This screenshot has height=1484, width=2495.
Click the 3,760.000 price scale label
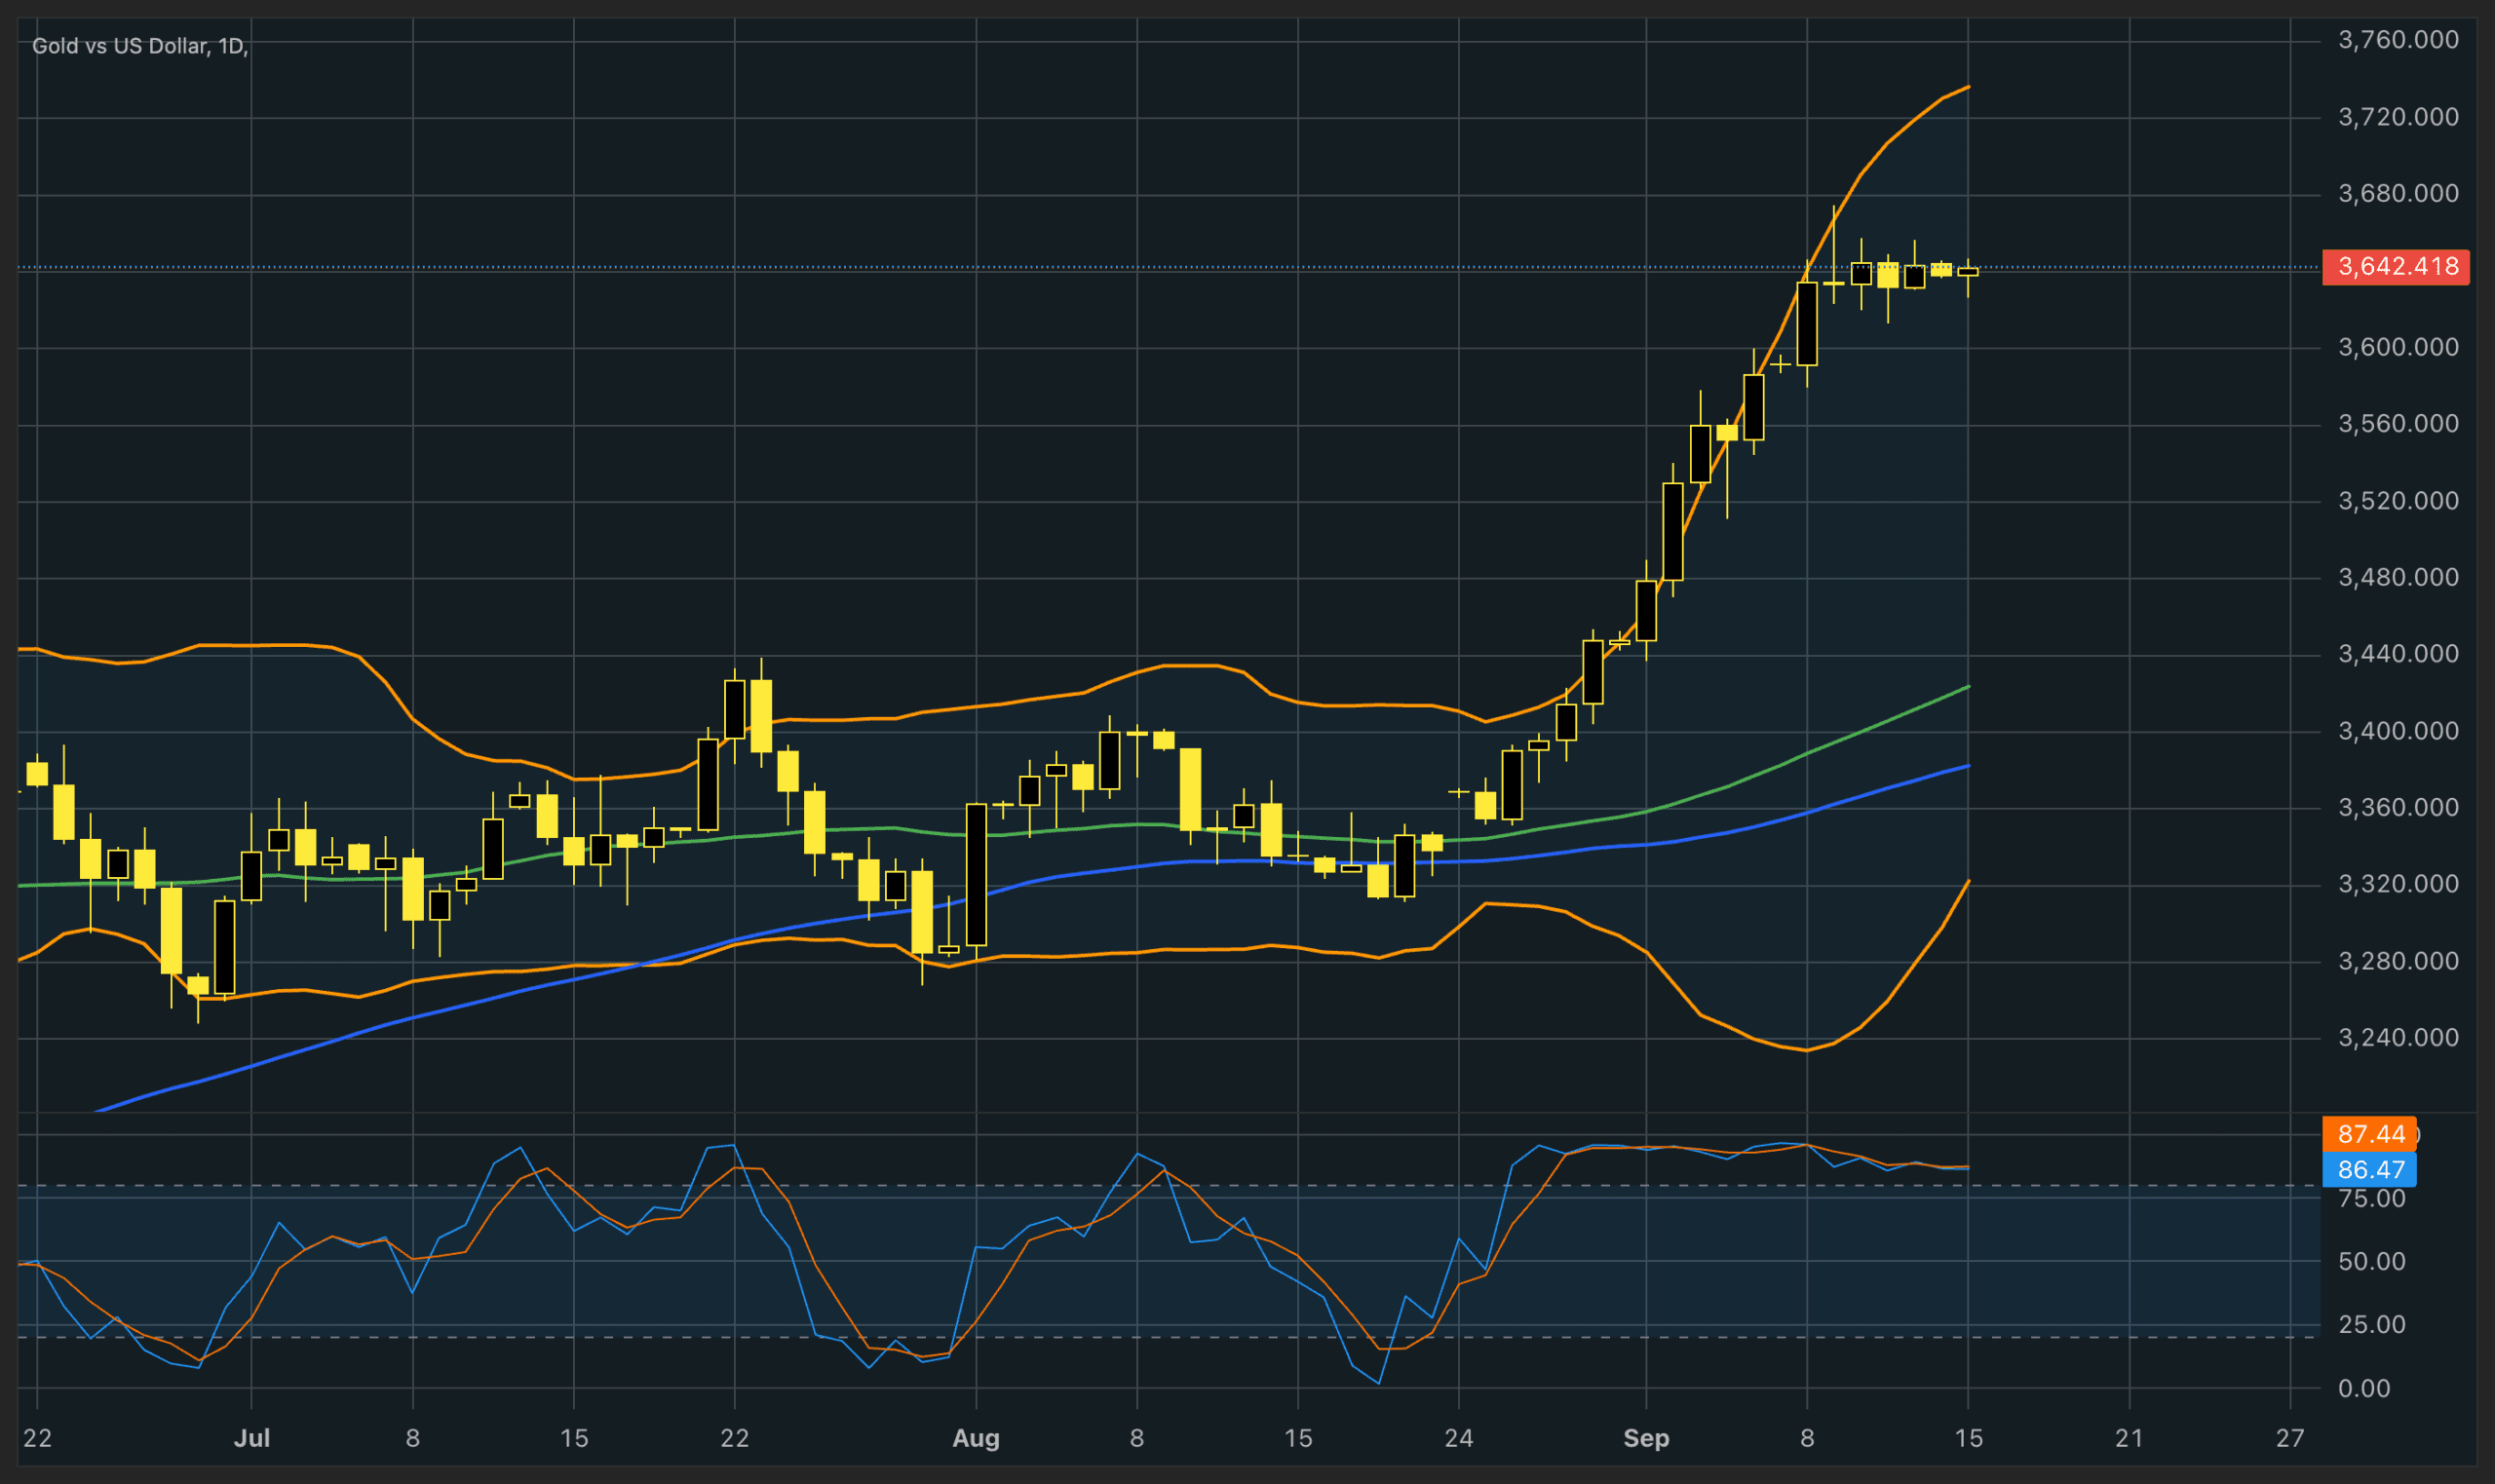click(2397, 40)
